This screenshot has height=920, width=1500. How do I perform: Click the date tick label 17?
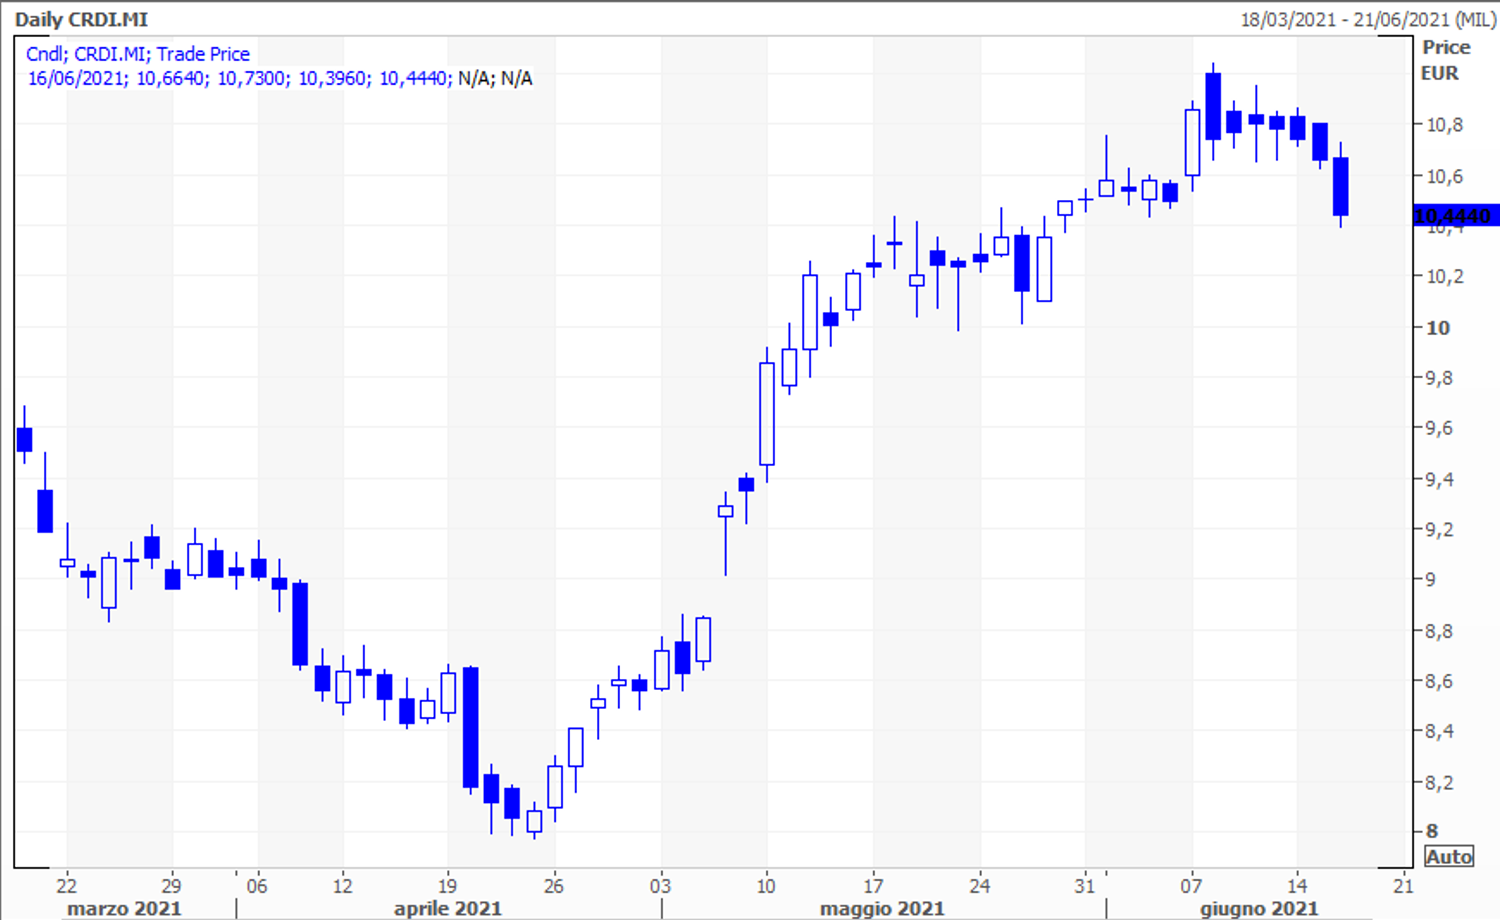[x=873, y=885]
